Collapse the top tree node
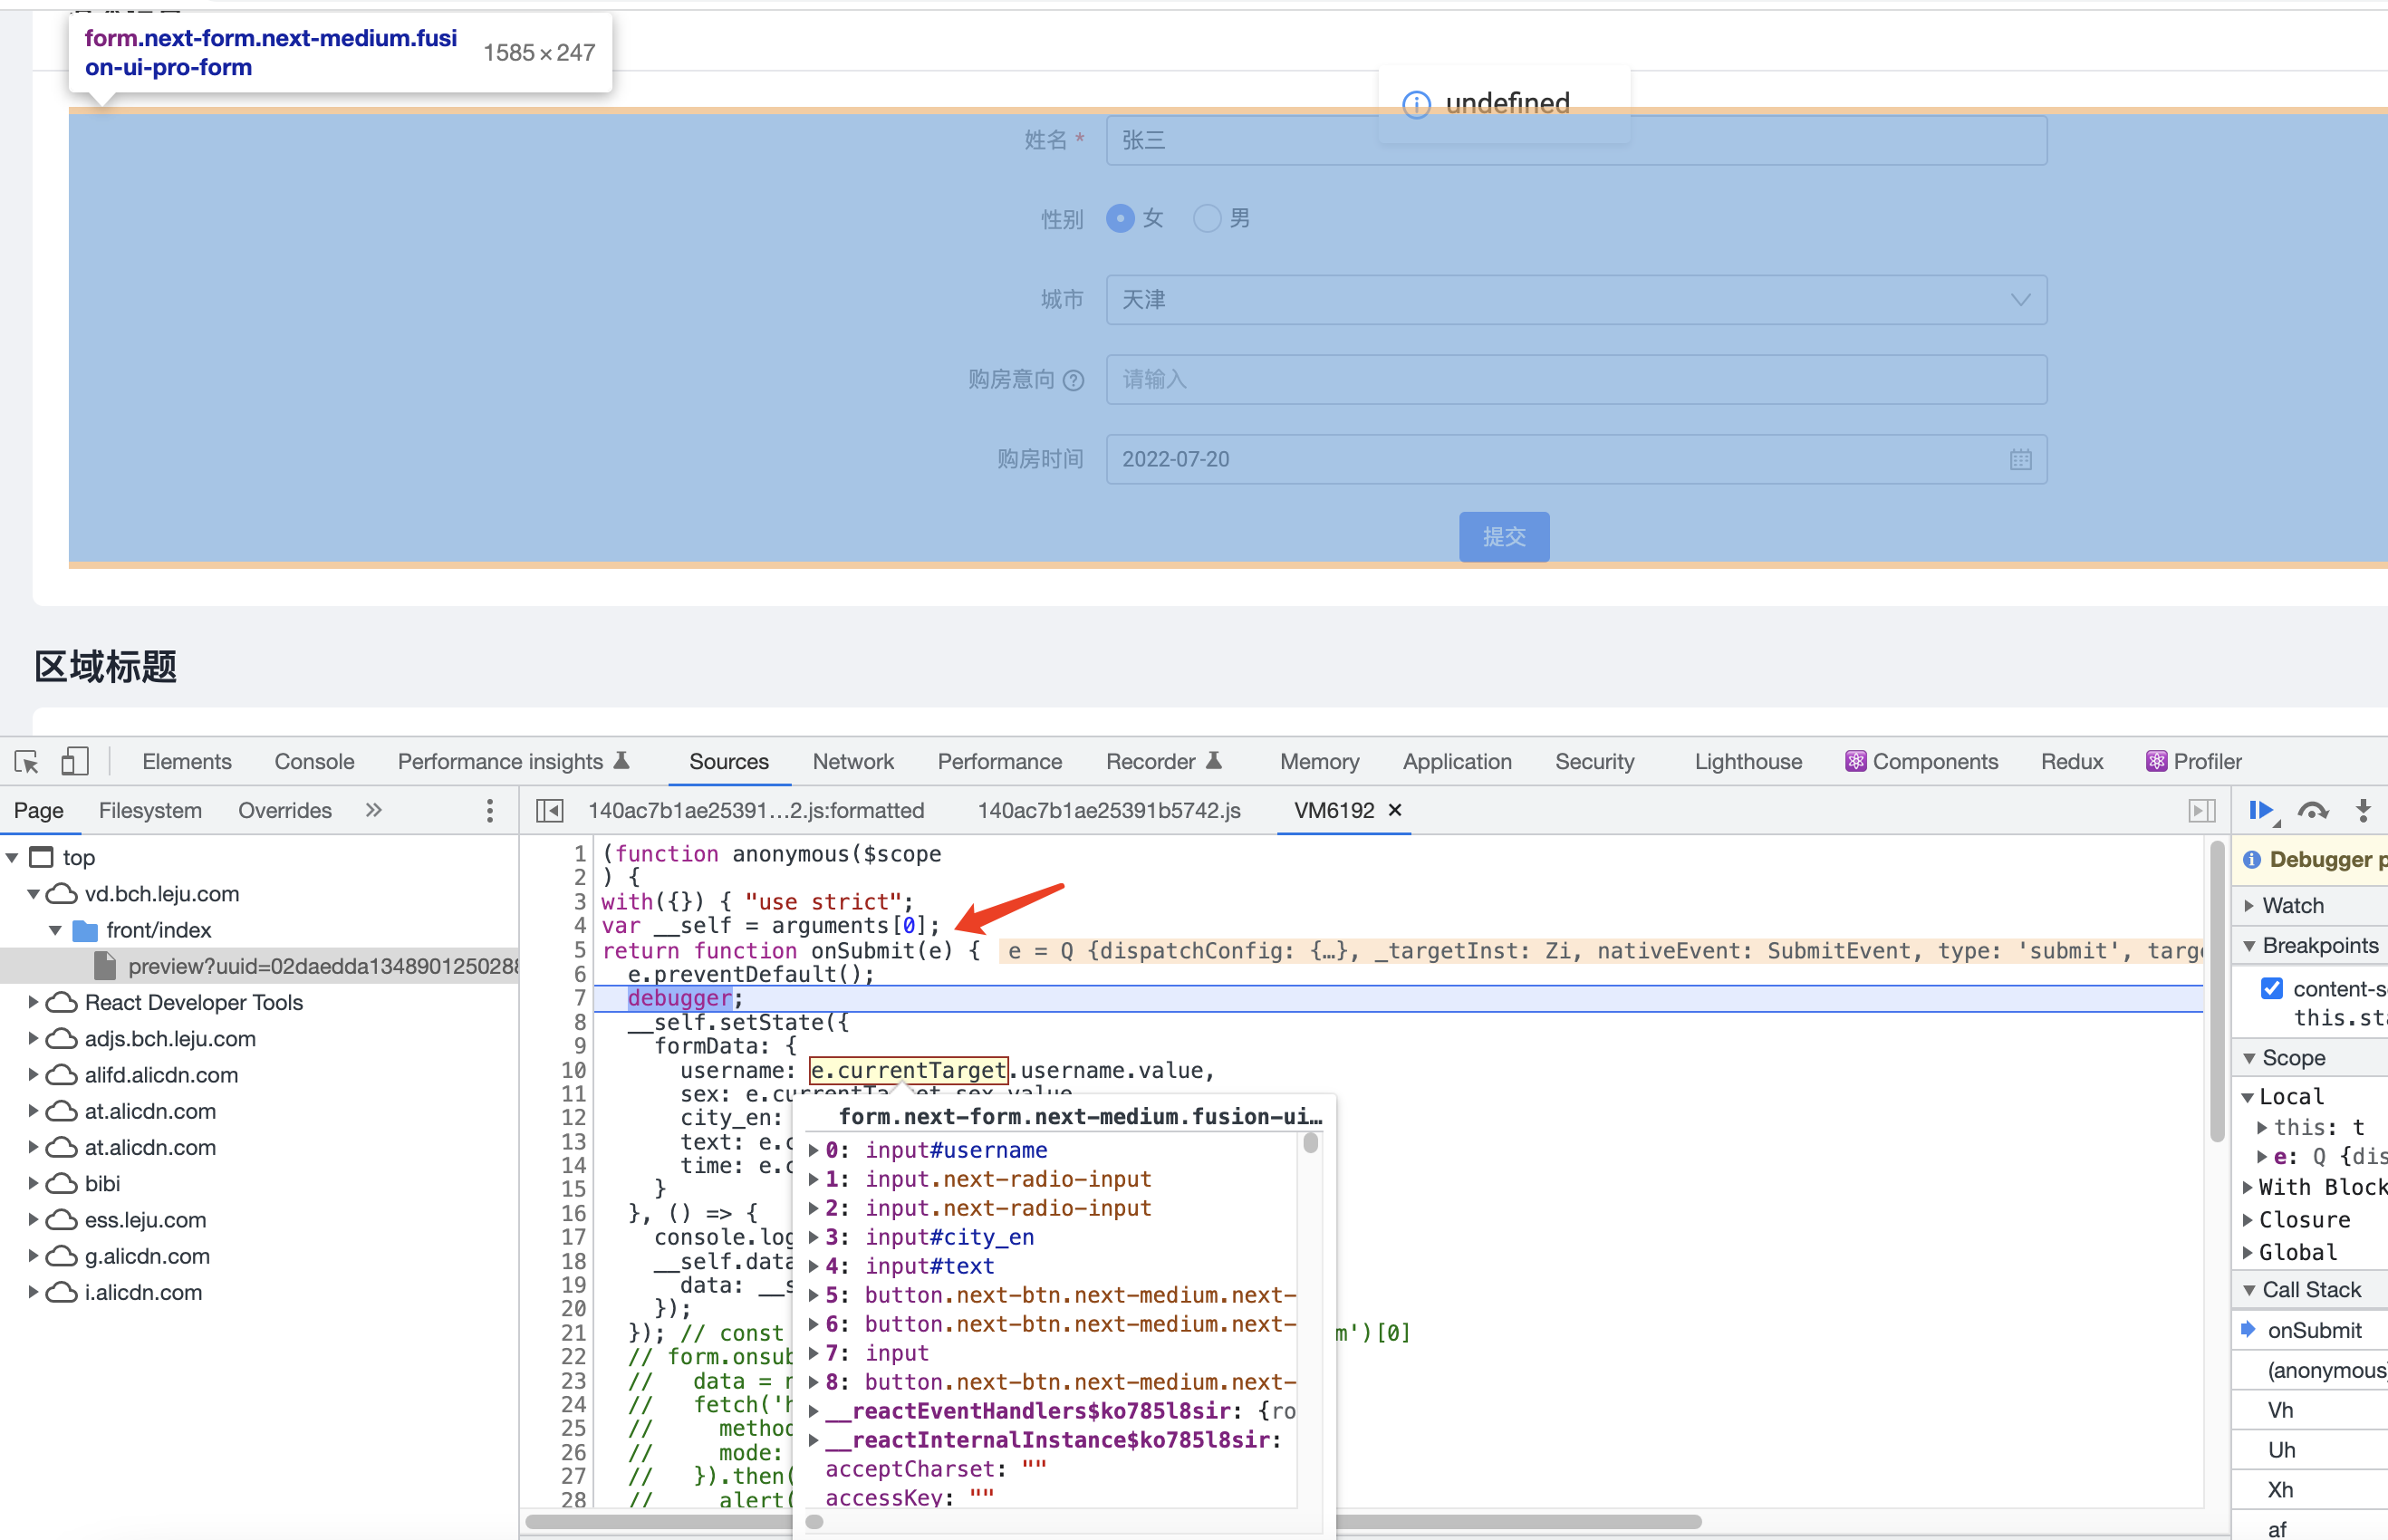The image size is (2388, 1540). (13, 858)
